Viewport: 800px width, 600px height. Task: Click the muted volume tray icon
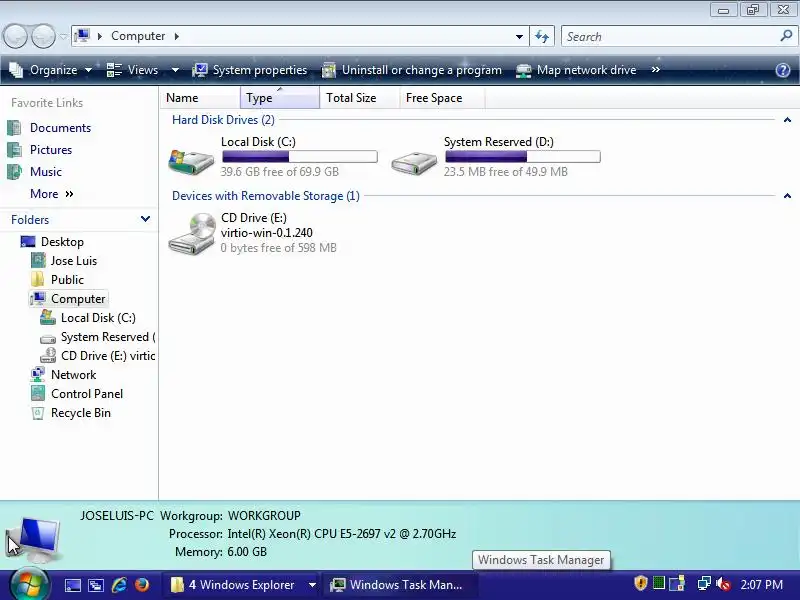pyautogui.click(x=723, y=584)
